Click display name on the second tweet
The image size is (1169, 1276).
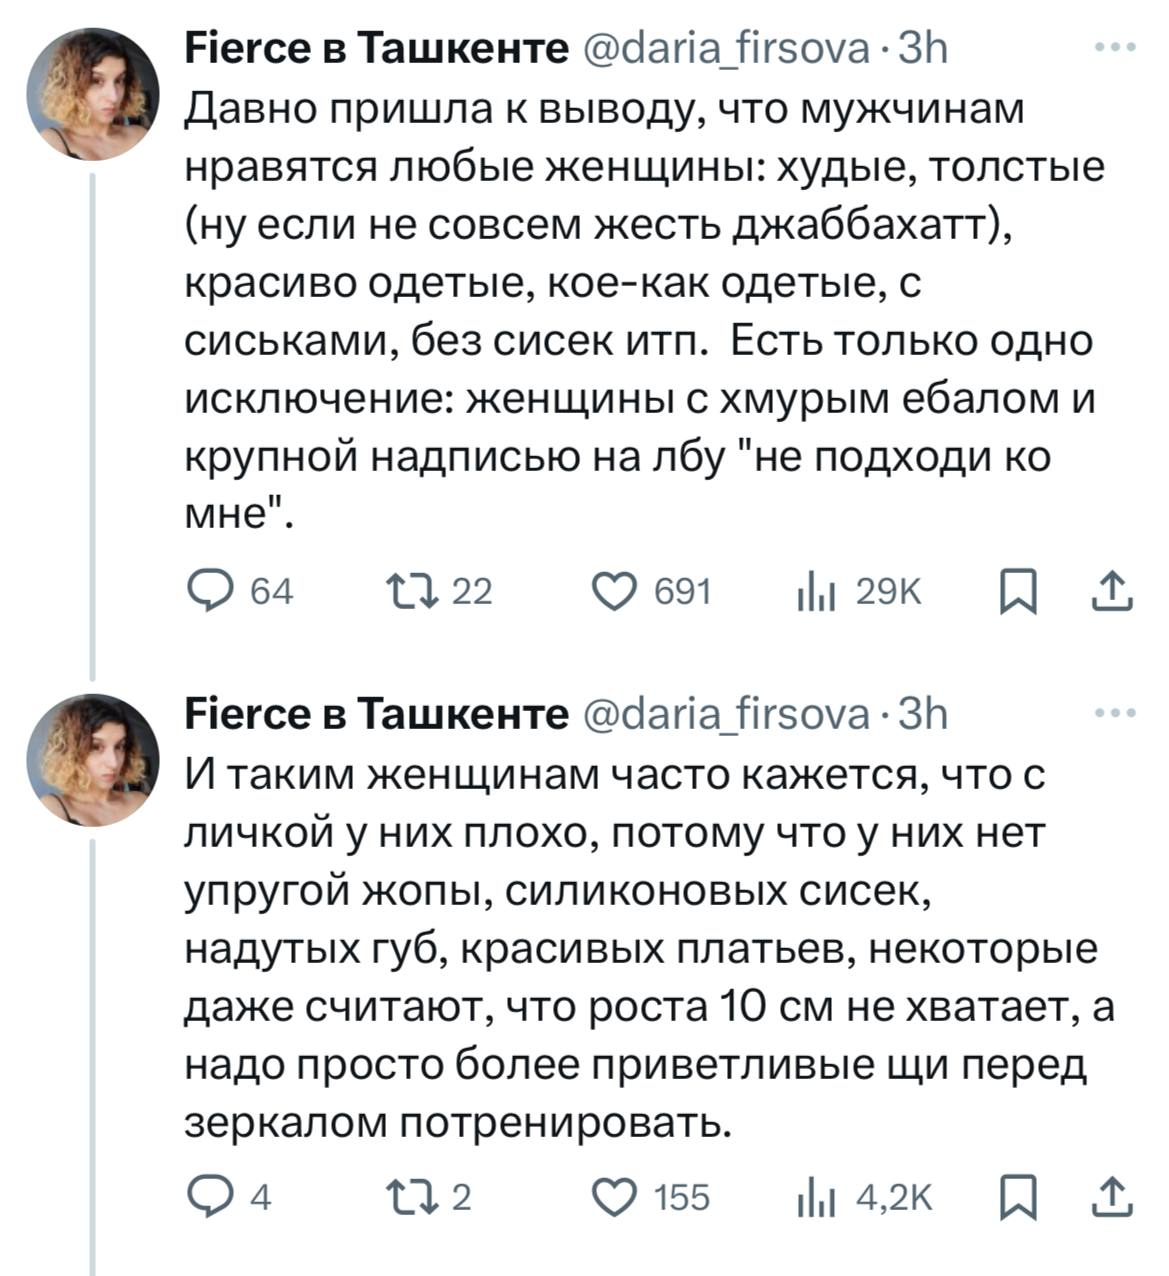click(376, 714)
